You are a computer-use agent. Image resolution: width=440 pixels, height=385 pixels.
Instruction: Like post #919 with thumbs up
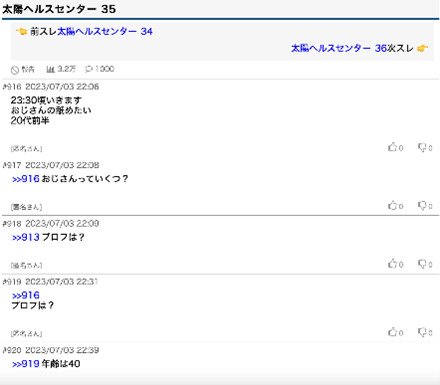(x=392, y=332)
